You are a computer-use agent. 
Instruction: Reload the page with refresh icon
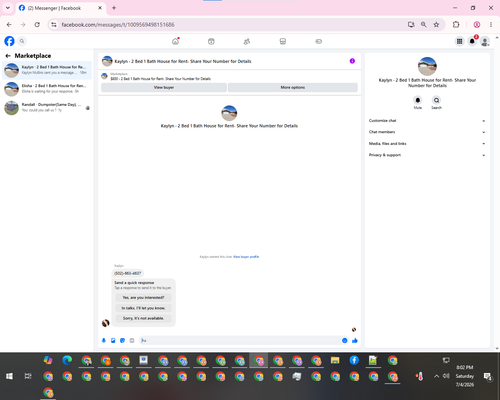pyautogui.click(x=37, y=25)
